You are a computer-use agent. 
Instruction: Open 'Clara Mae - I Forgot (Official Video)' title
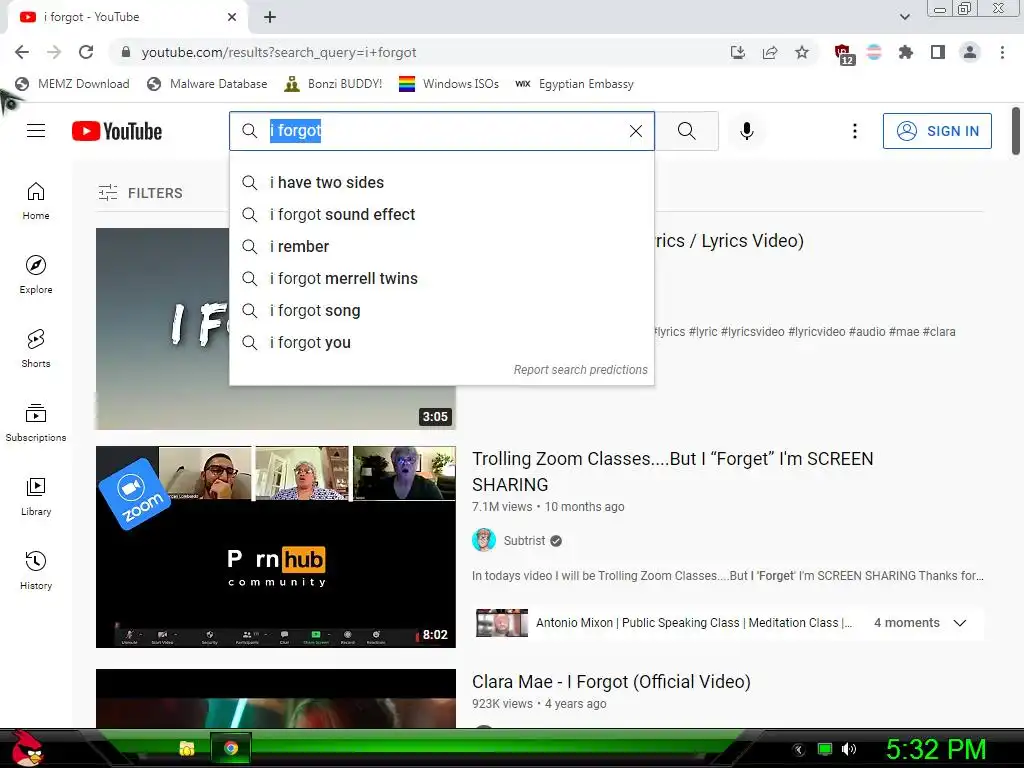click(x=611, y=682)
